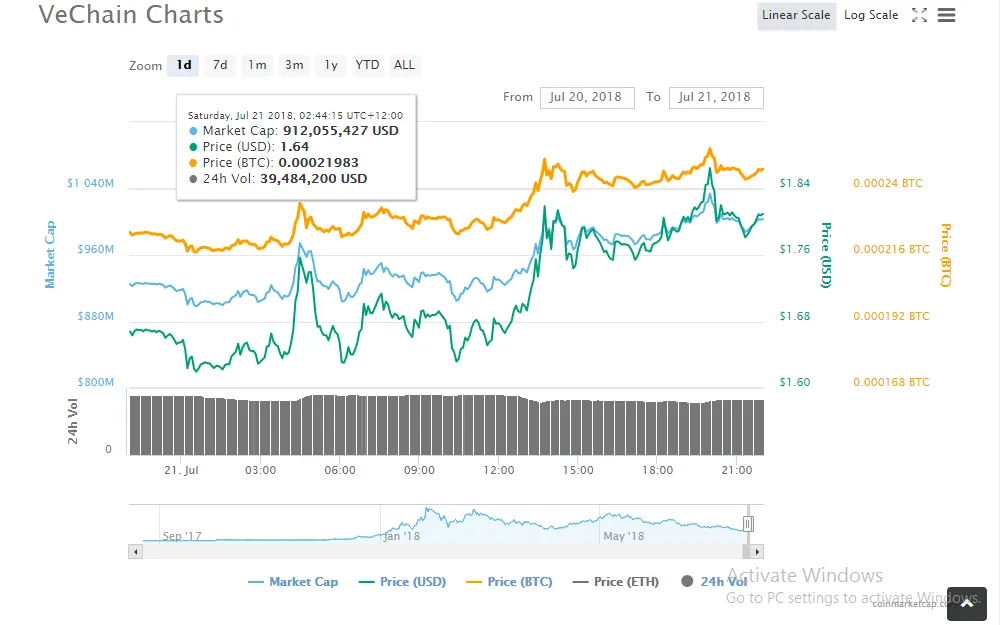This screenshot has width=1000, height=625.
Task: Toggle Price (BTC) series in legend
Action: [510, 582]
